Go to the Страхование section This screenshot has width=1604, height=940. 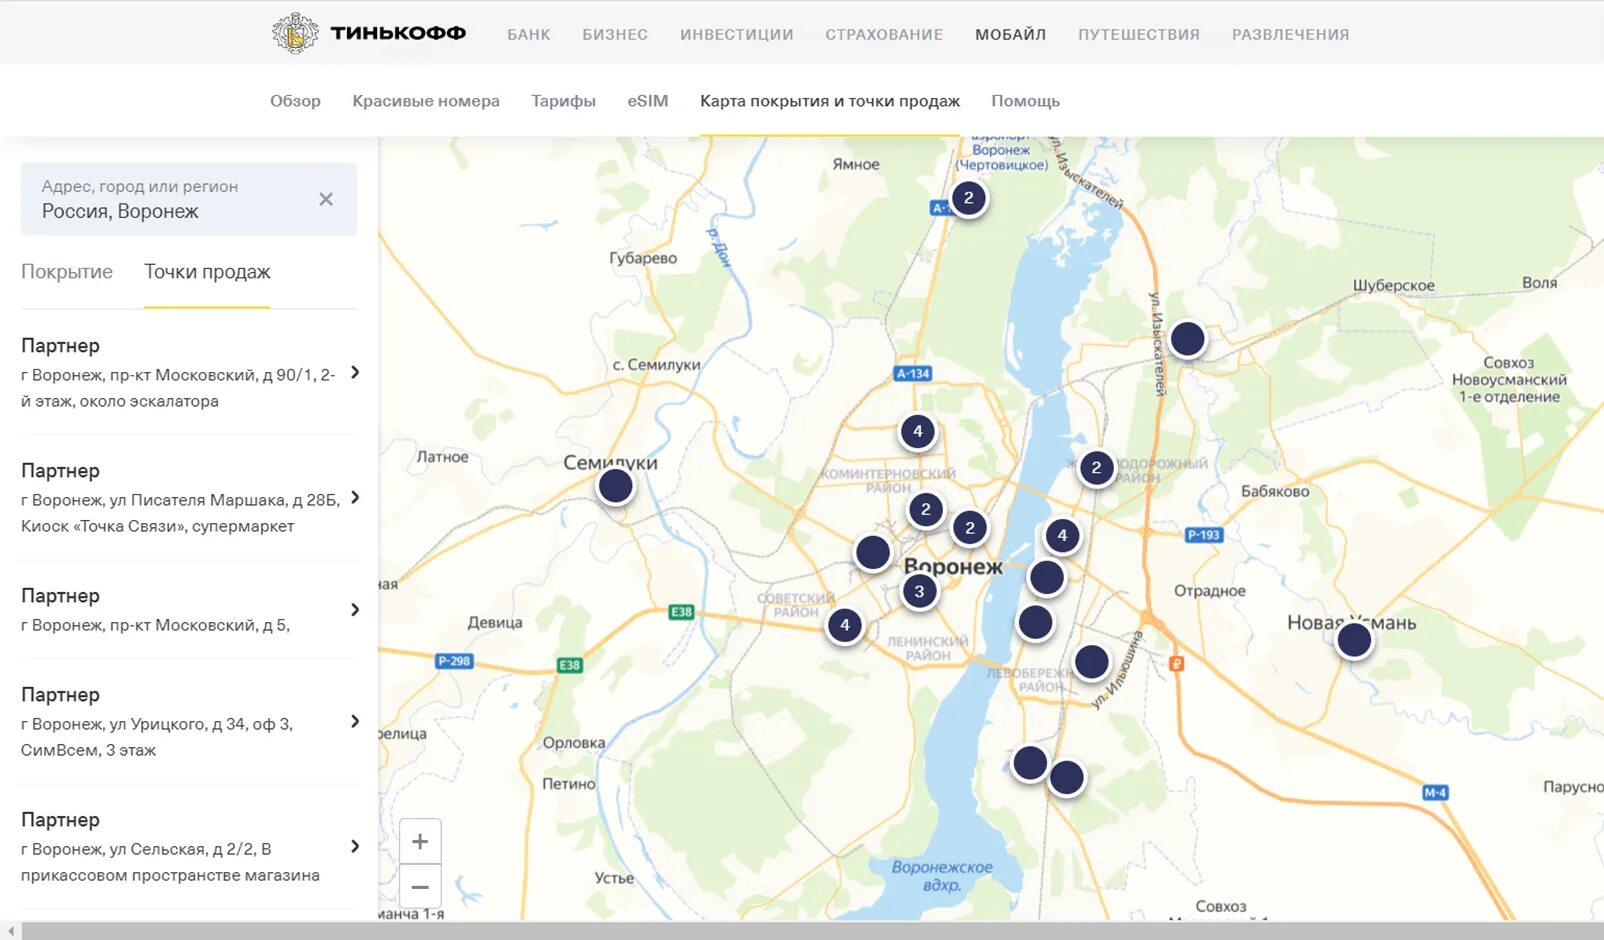(884, 34)
